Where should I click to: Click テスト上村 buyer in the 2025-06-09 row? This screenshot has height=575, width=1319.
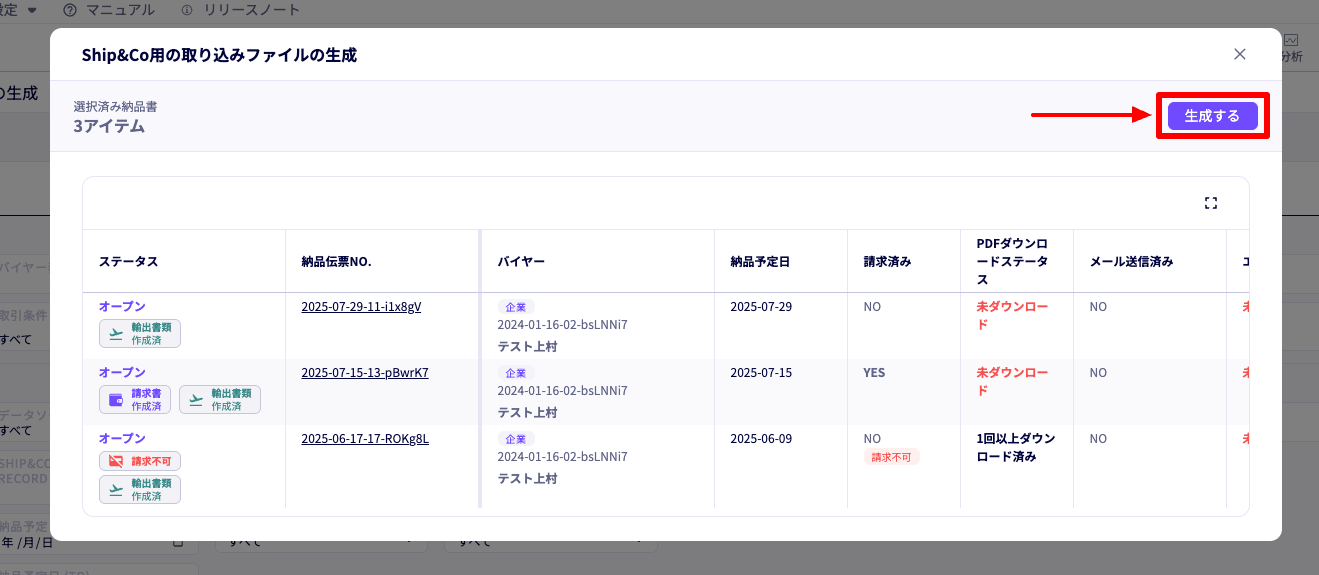pos(527,478)
